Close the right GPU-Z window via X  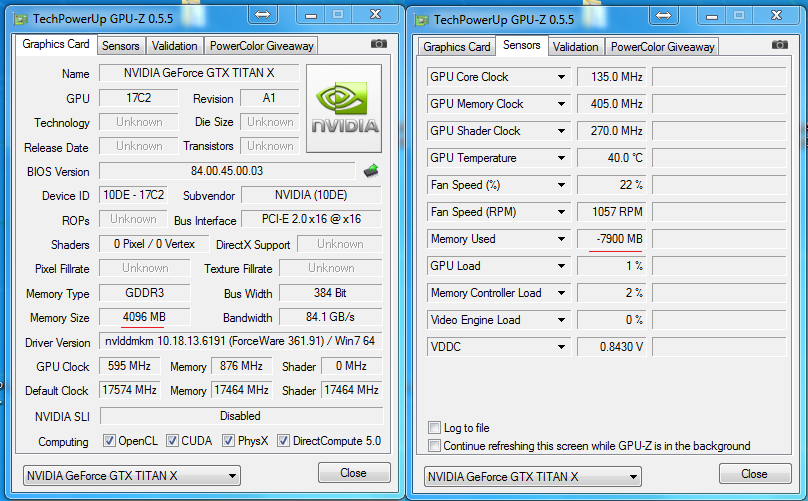pyautogui.click(x=777, y=15)
